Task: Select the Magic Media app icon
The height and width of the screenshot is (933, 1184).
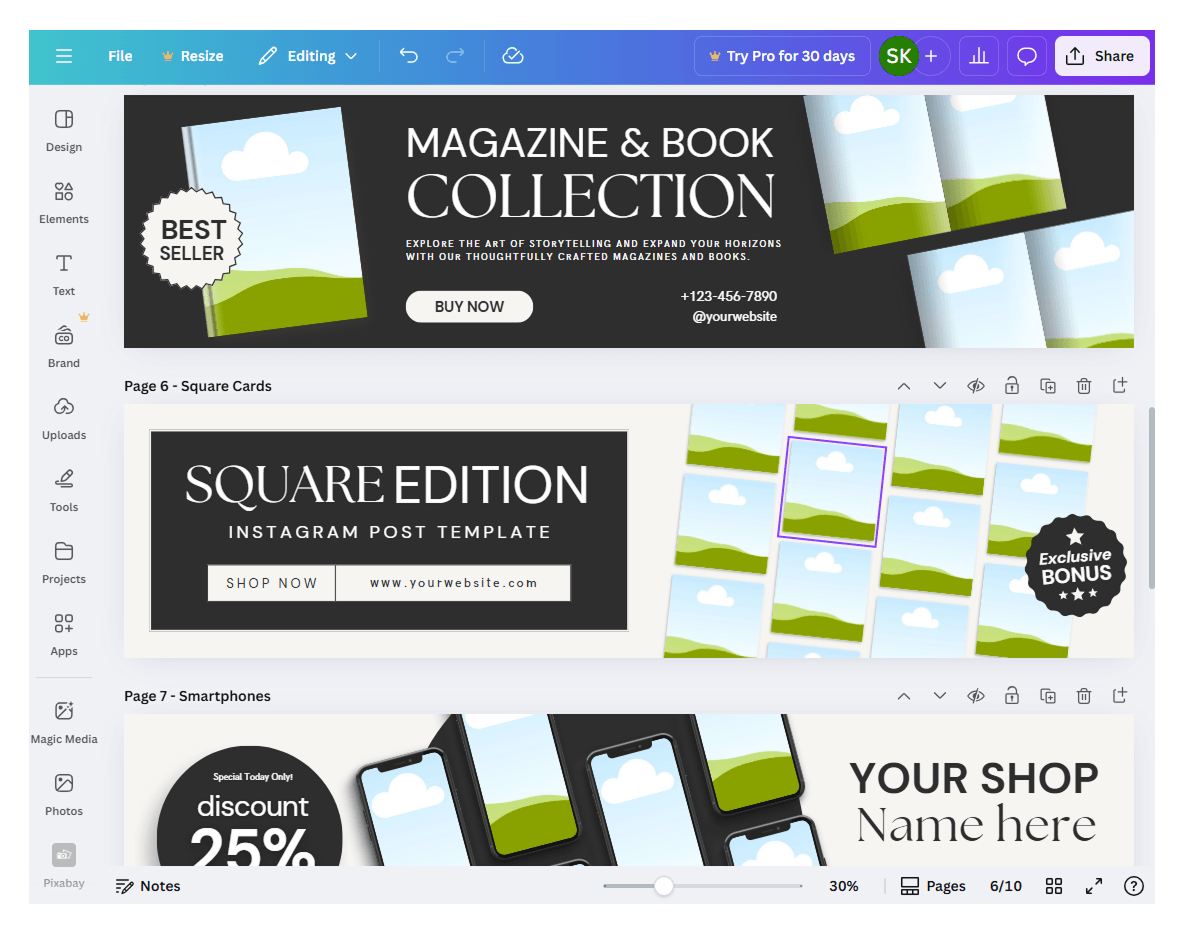Action: (x=63, y=722)
